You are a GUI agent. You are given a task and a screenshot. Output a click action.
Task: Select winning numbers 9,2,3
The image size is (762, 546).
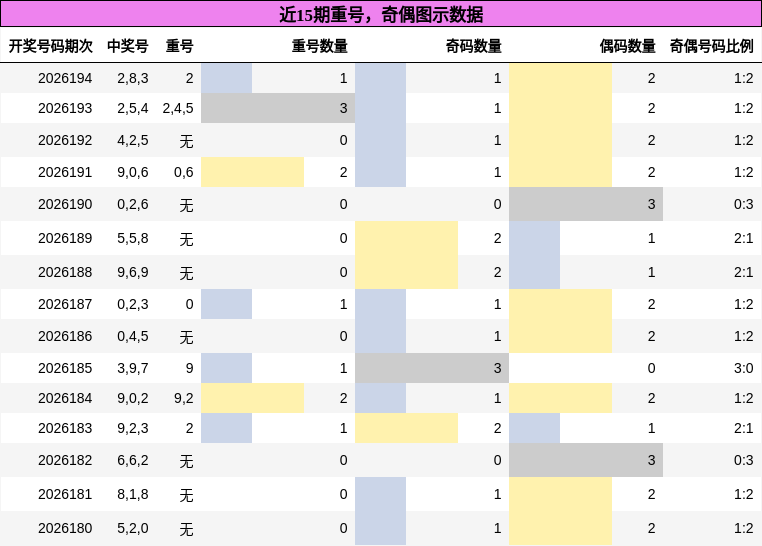point(133,428)
